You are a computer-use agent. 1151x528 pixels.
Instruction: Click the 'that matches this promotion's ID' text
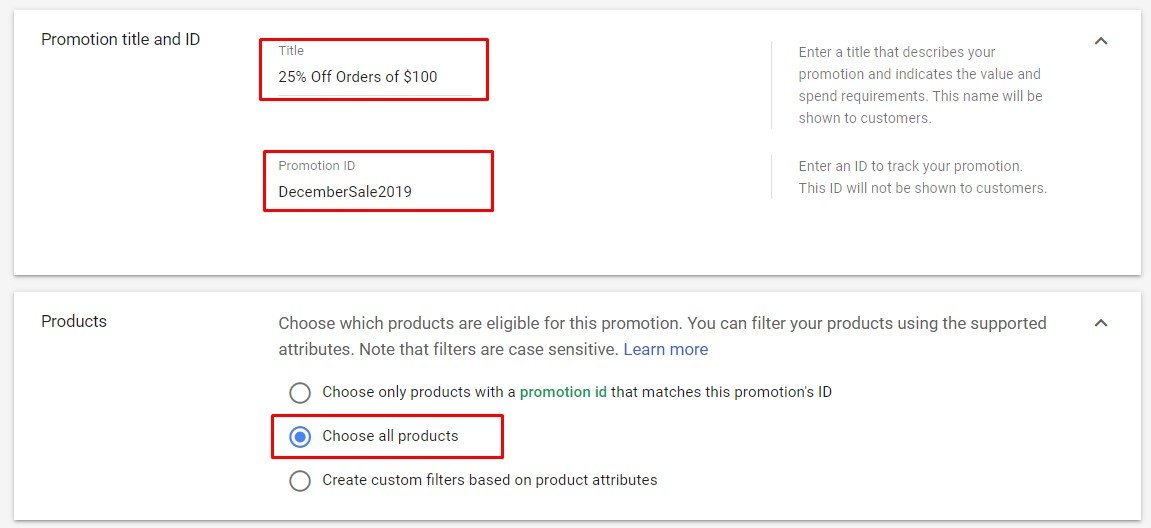pos(721,392)
